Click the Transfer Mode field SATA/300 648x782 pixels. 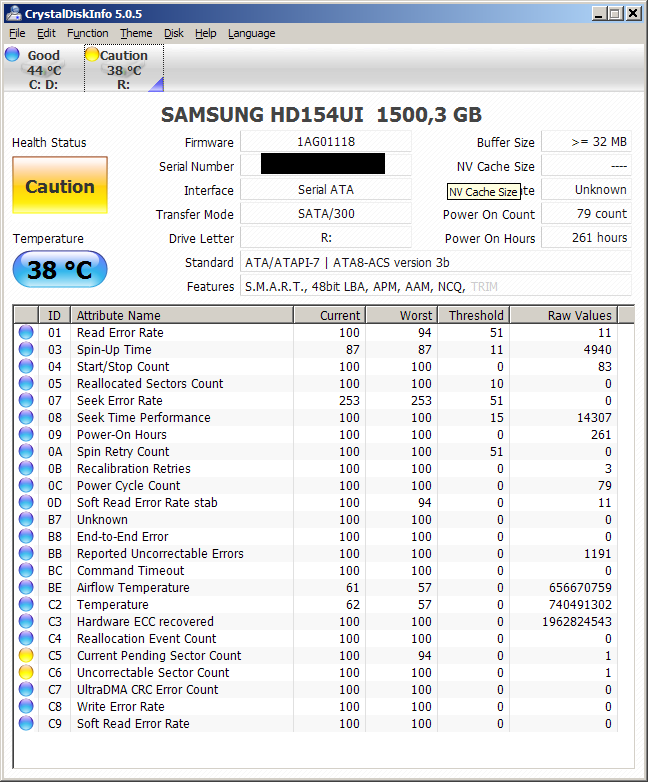pyautogui.click(x=326, y=213)
